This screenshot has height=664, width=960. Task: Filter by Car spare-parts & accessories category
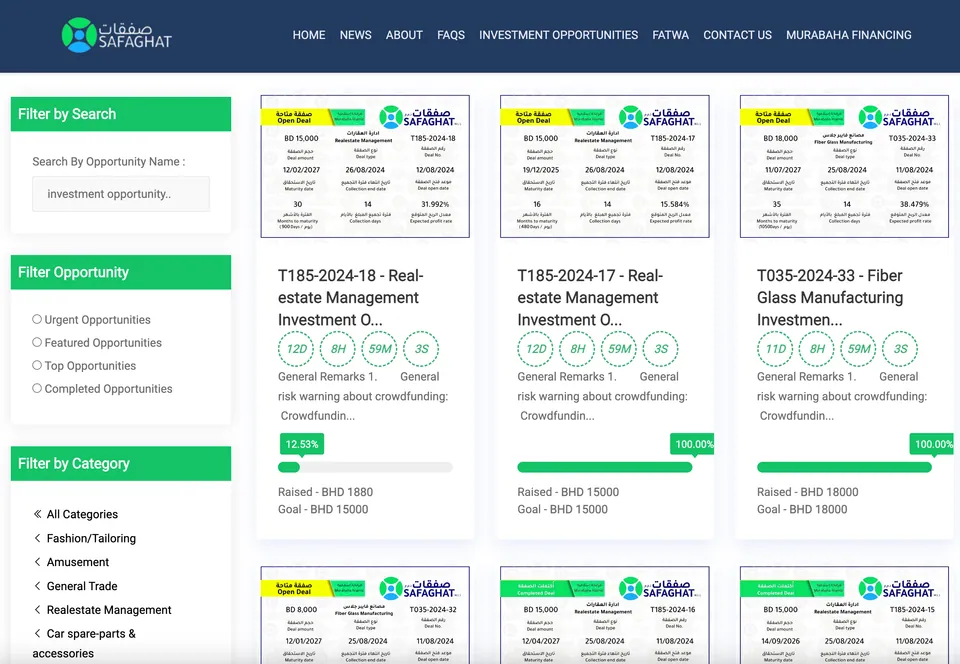(84, 643)
